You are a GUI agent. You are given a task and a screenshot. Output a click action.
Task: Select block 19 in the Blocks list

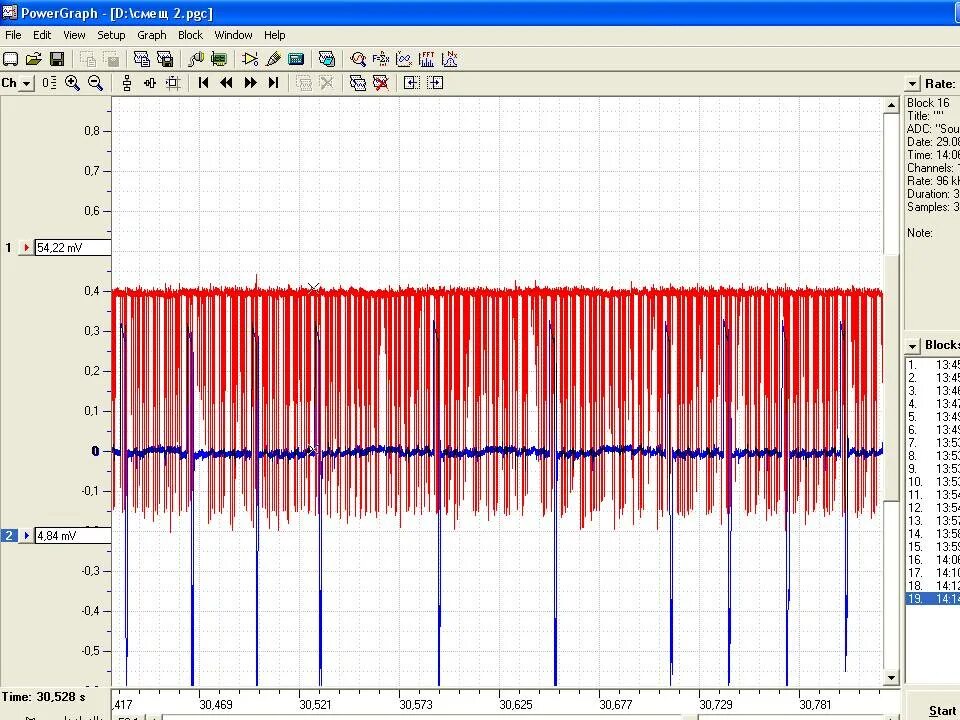930,598
